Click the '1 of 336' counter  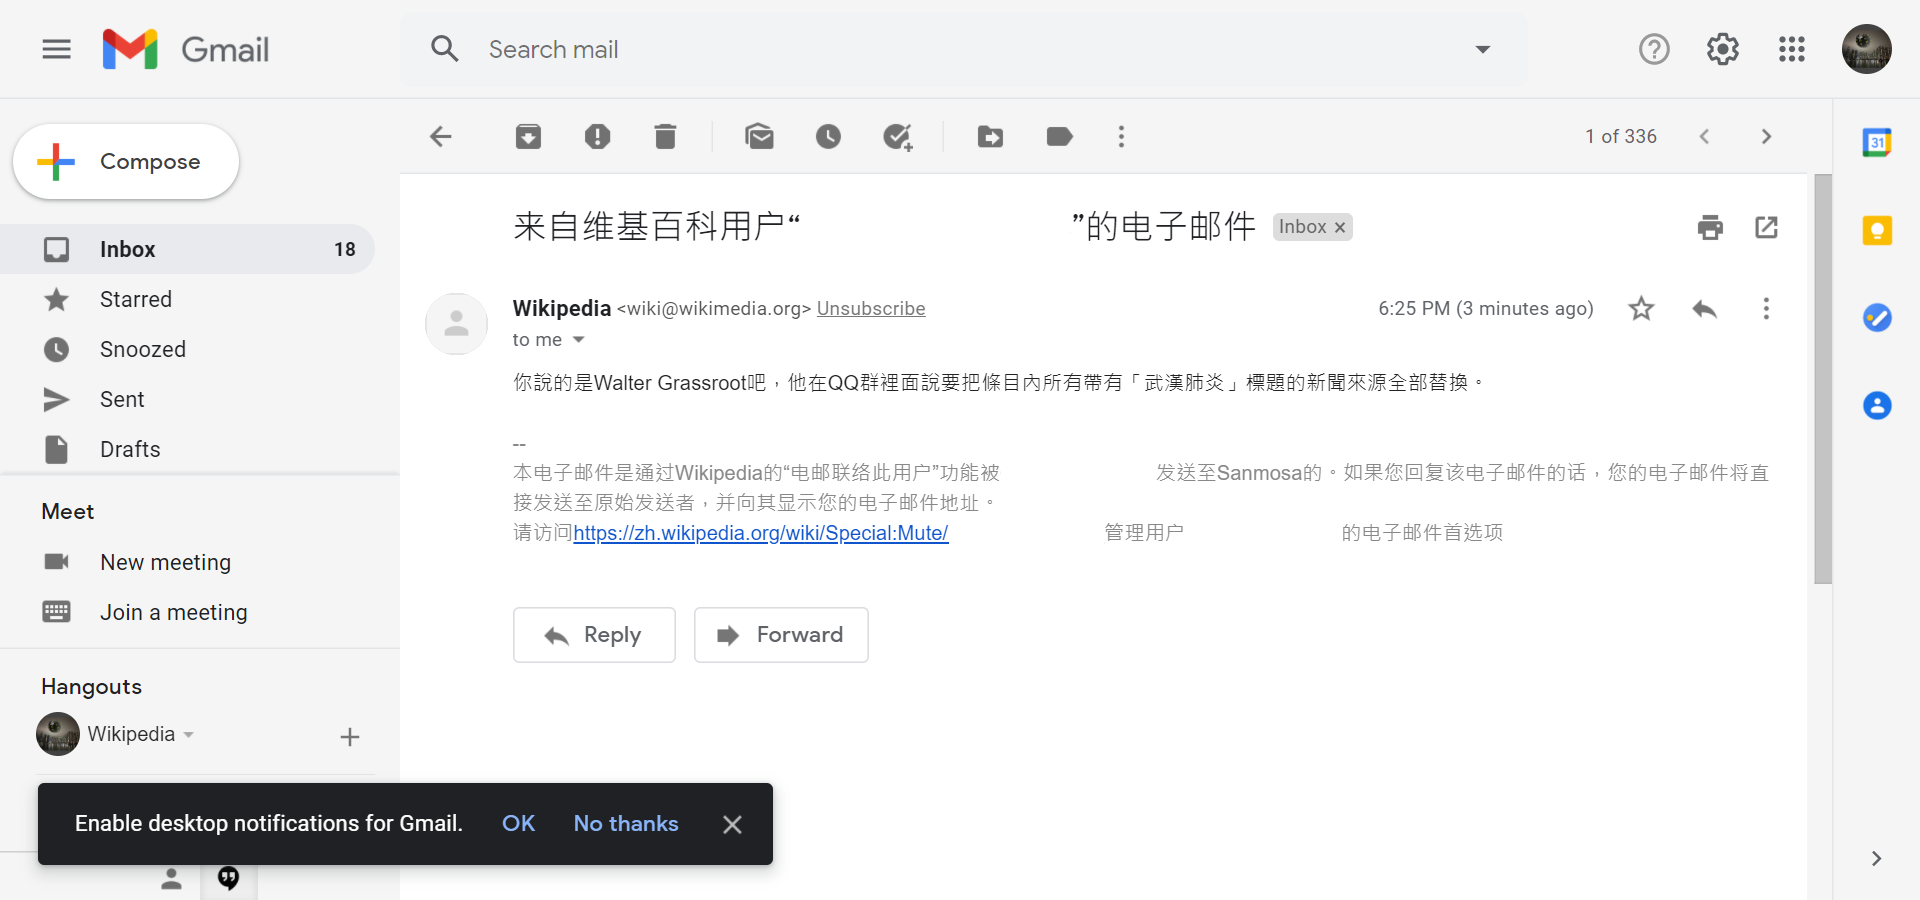(x=1620, y=136)
